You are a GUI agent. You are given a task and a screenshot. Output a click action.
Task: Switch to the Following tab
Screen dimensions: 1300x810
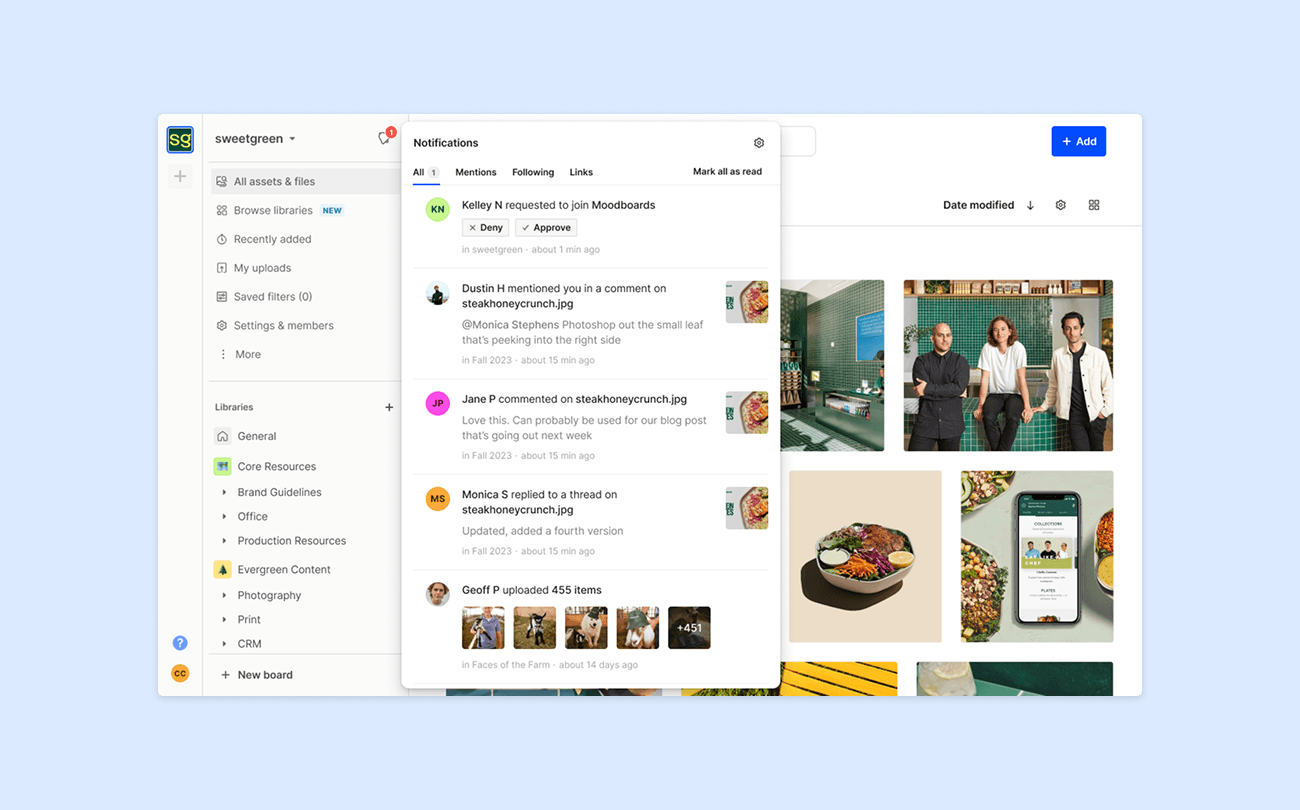coord(533,172)
